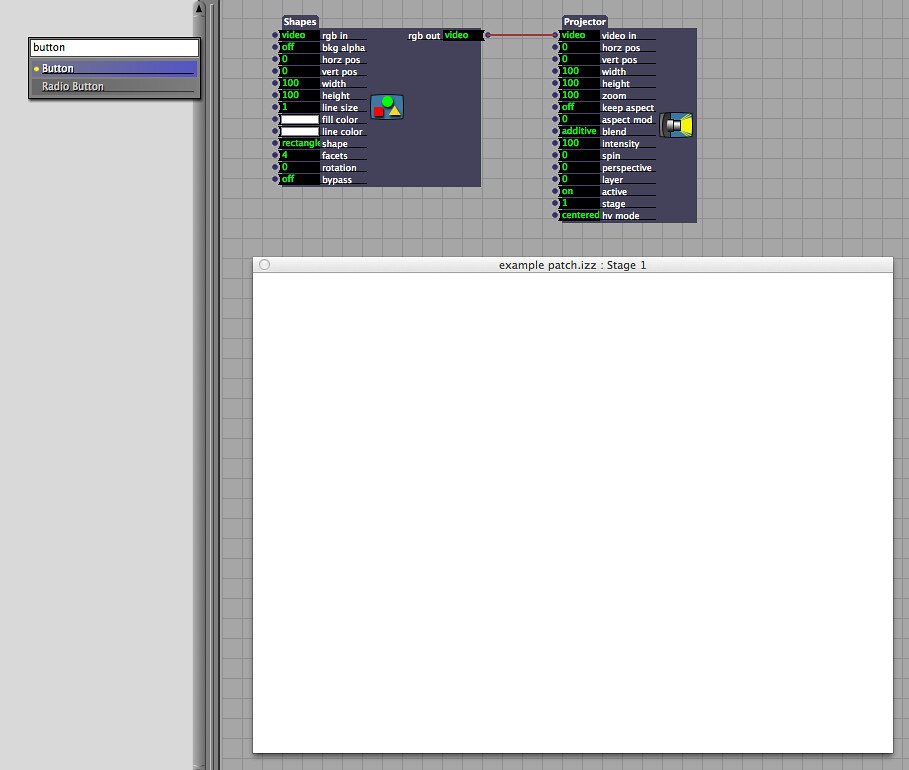909x770 pixels.
Task: Click the Projector hv mode input port
Action: (x=556, y=216)
